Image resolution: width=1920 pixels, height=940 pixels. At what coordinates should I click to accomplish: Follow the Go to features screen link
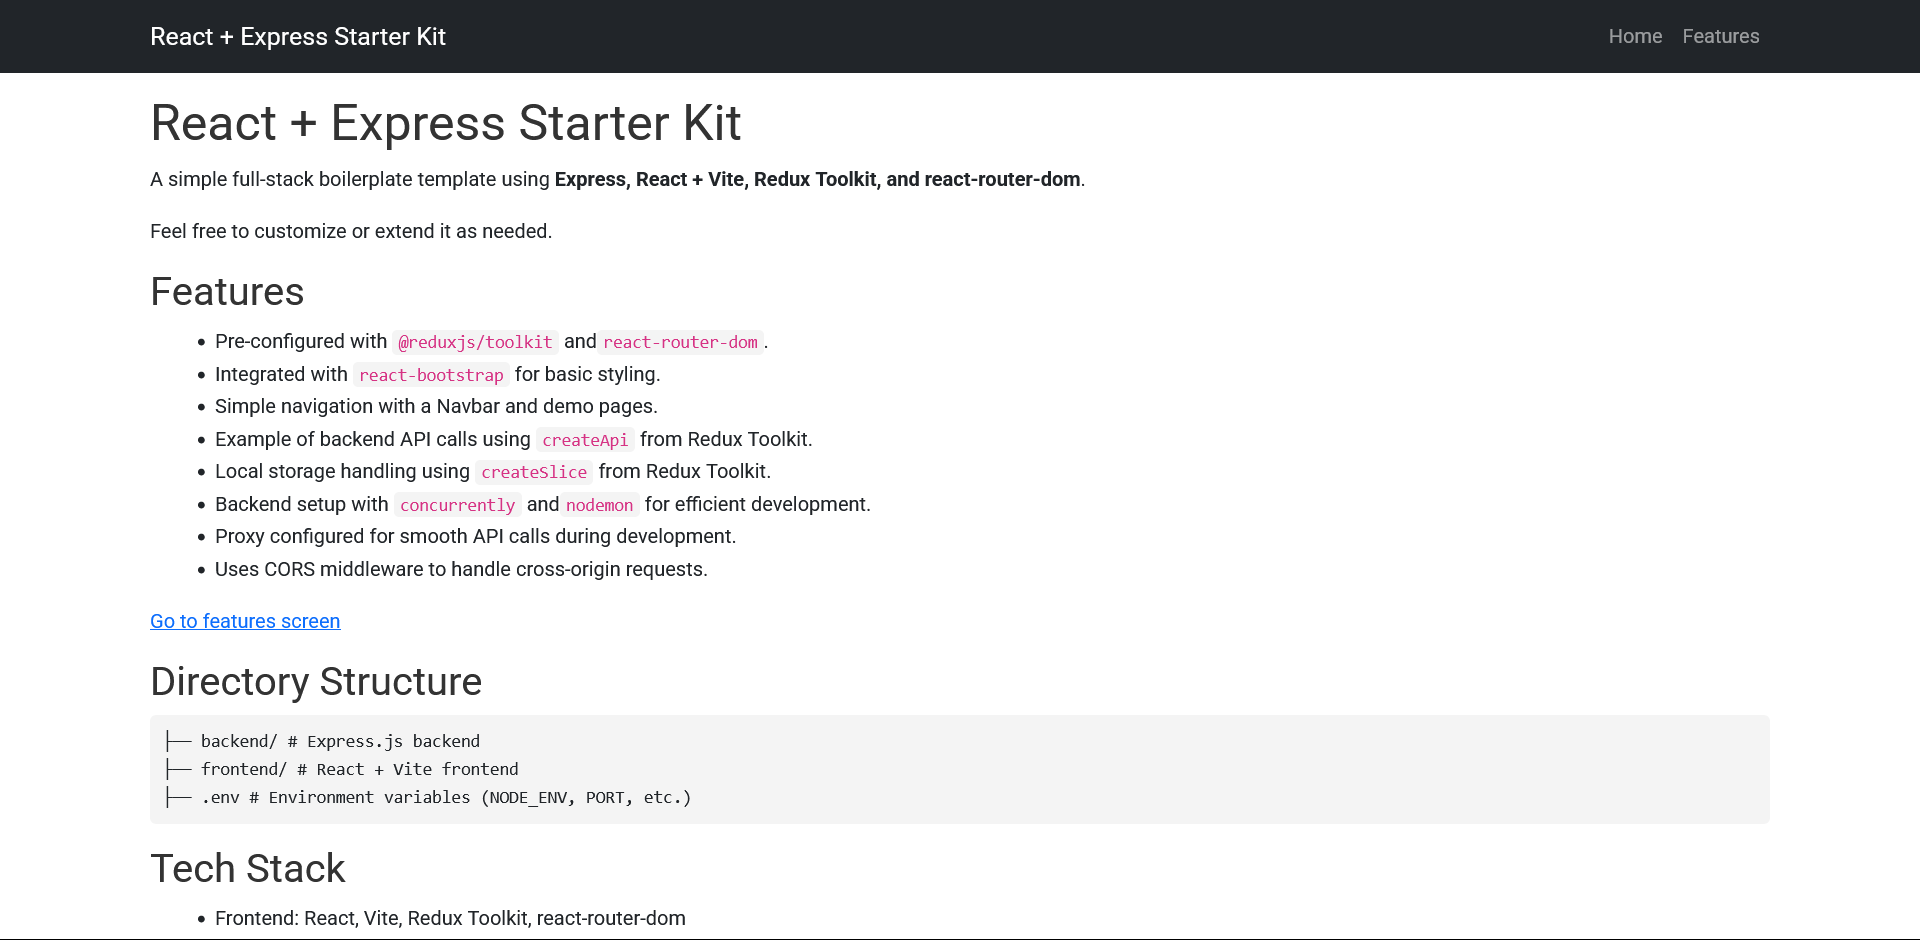[245, 621]
